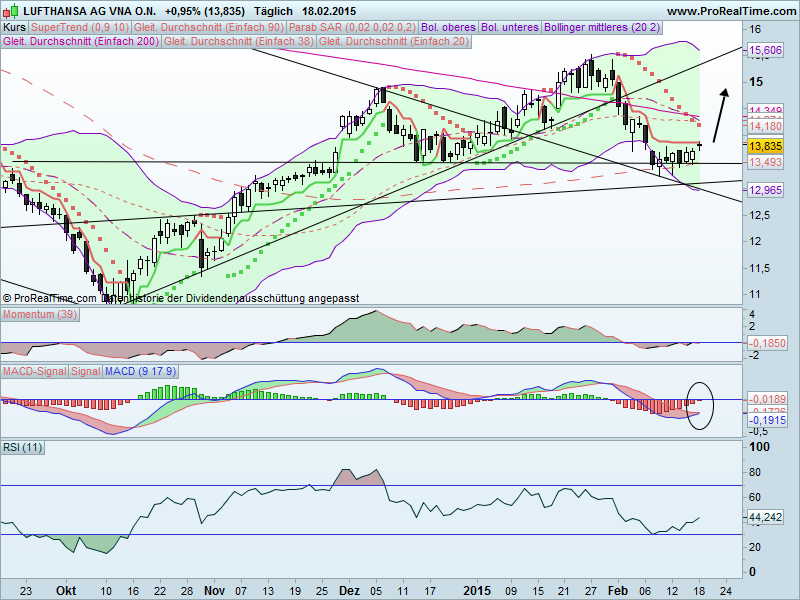The width and height of the screenshot is (800, 600).
Task: Select the Kurs indicator label
Action: (15, 28)
